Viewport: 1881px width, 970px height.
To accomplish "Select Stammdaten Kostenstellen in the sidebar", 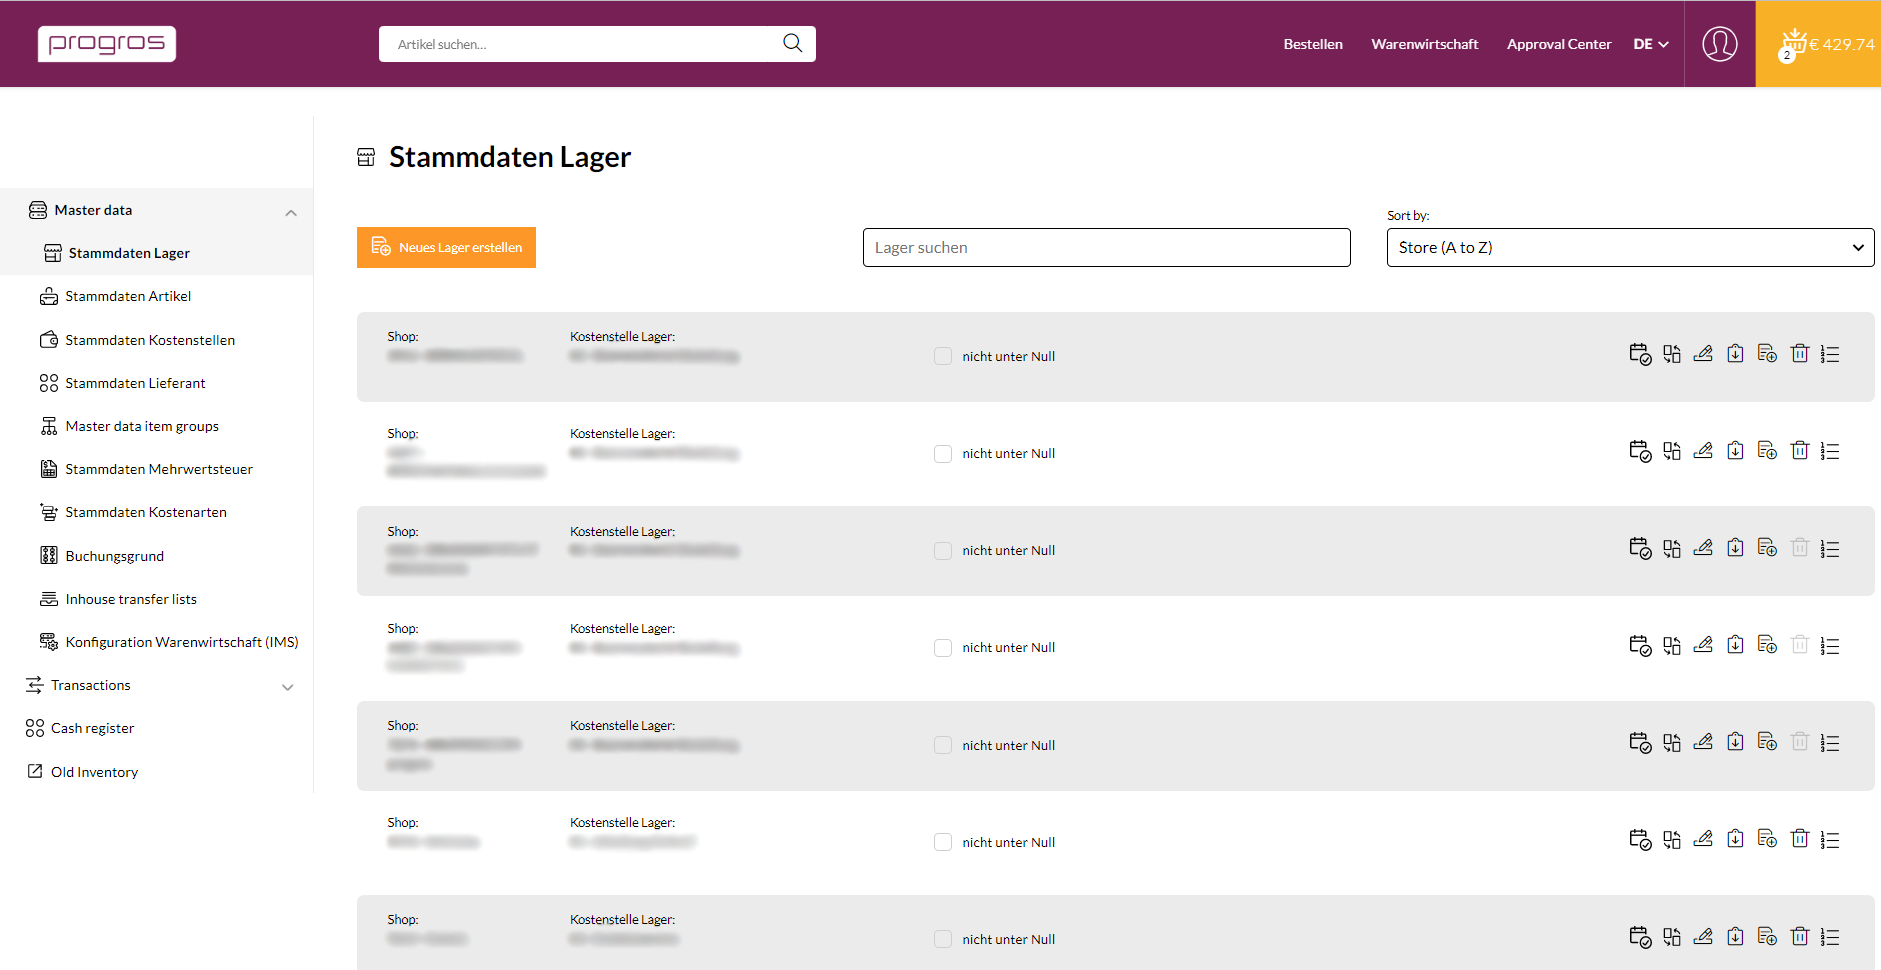I will 150,340.
